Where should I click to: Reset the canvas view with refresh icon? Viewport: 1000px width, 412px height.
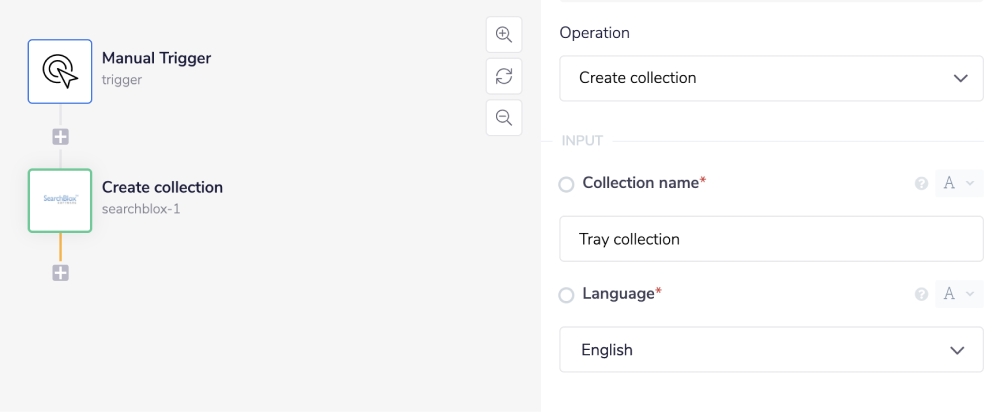504,76
